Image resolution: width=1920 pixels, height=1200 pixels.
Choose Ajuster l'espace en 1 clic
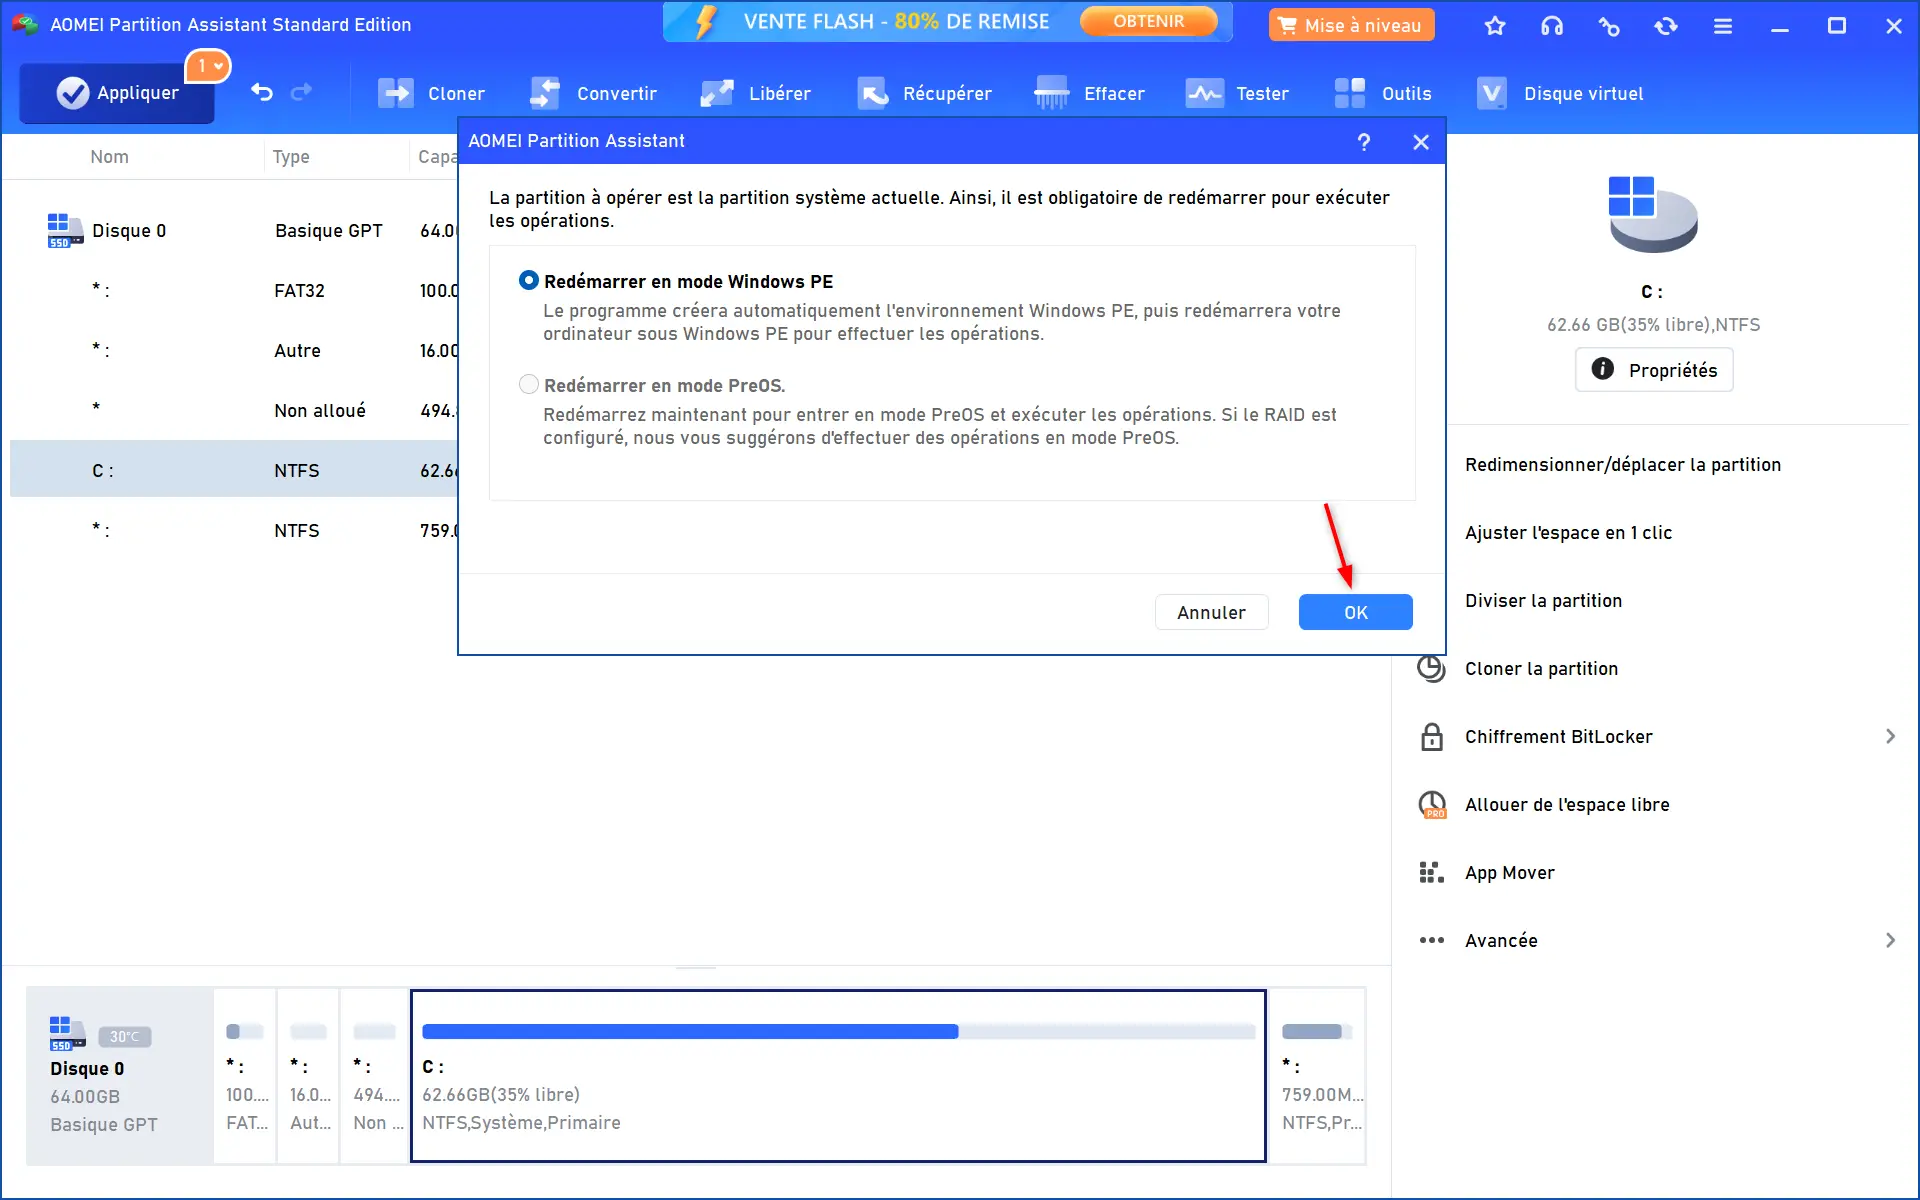click(1568, 532)
